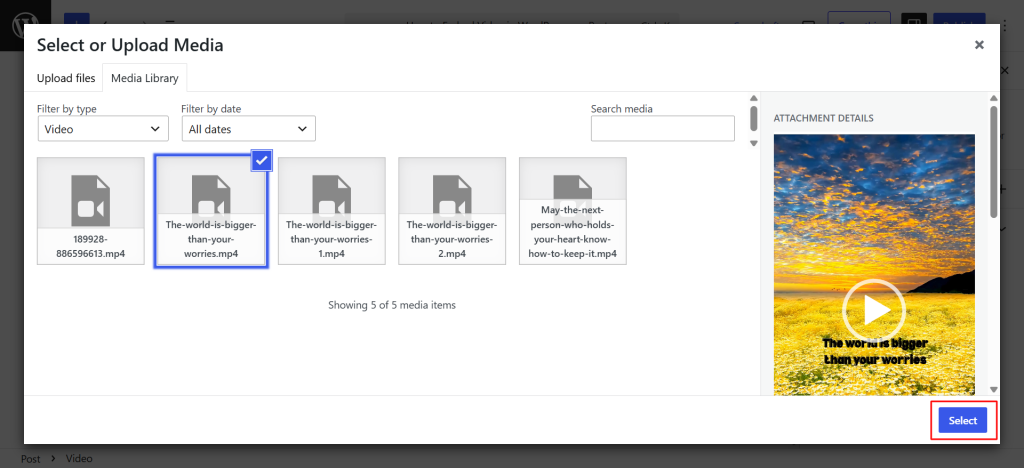Click the attachment details scroll down arrow
This screenshot has height=468, width=1024.
(x=994, y=388)
